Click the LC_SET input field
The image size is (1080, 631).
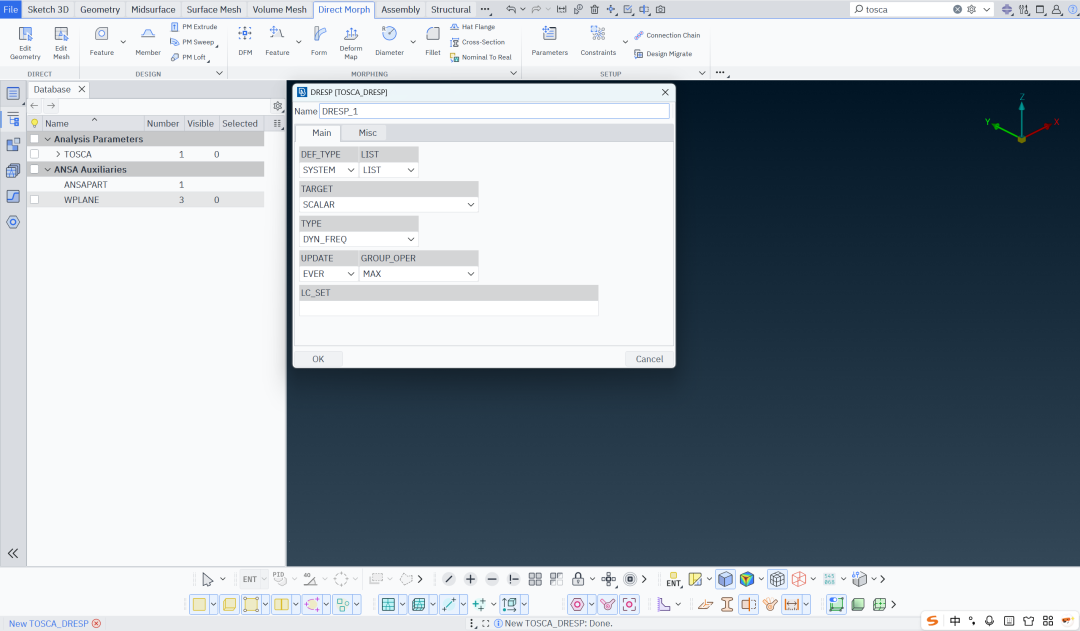(x=448, y=308)
